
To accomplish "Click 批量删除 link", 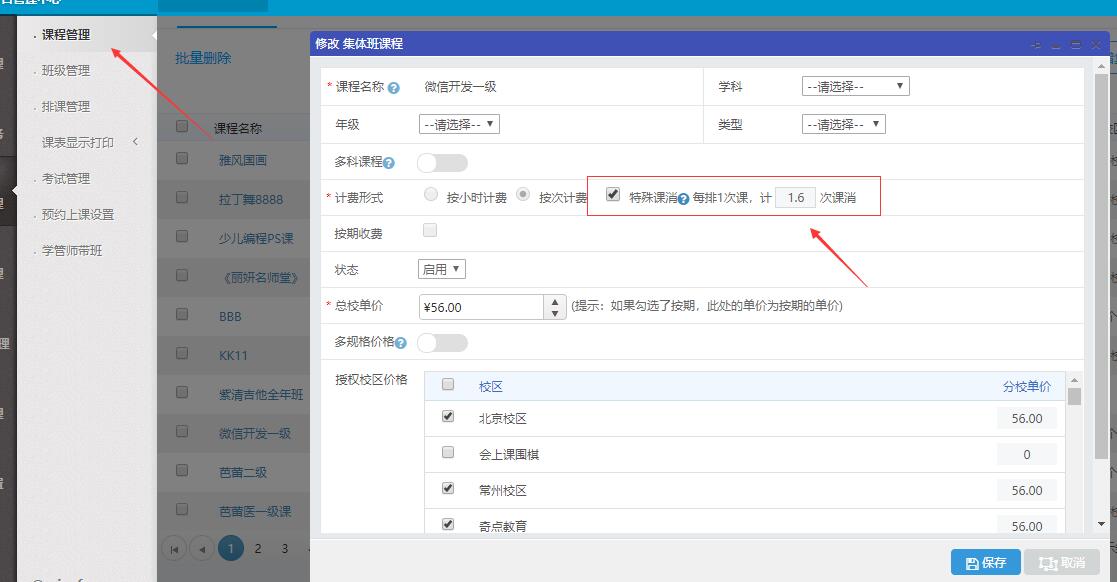I will pos(203,58).
